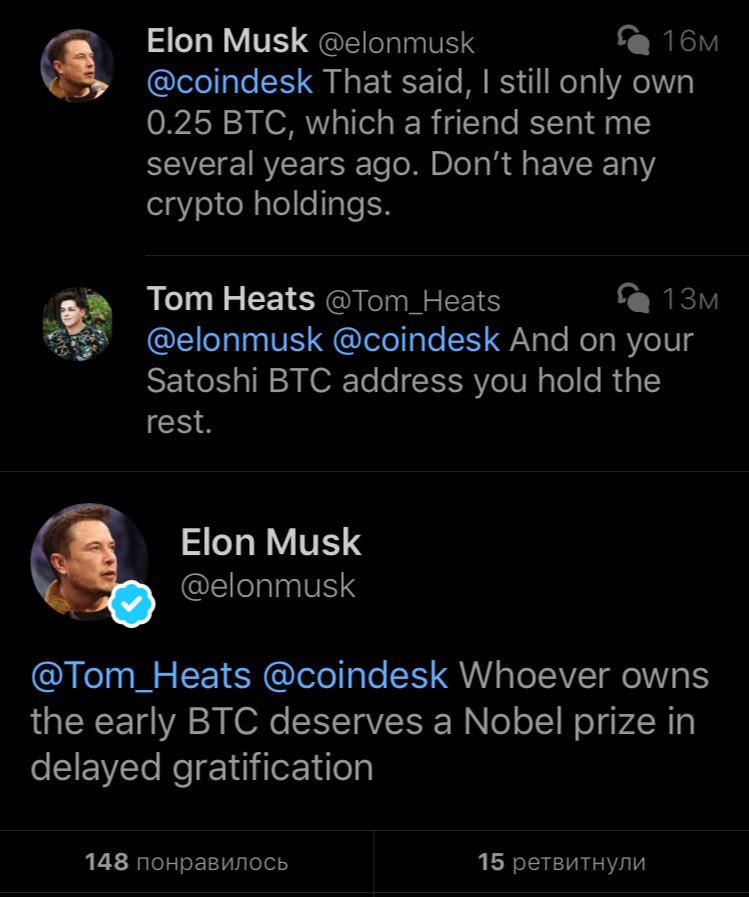The height and width of the screenshot is (897, 749).
Task: Open conversation icon on Elon's 16m tweet
Action: (633, 40)
